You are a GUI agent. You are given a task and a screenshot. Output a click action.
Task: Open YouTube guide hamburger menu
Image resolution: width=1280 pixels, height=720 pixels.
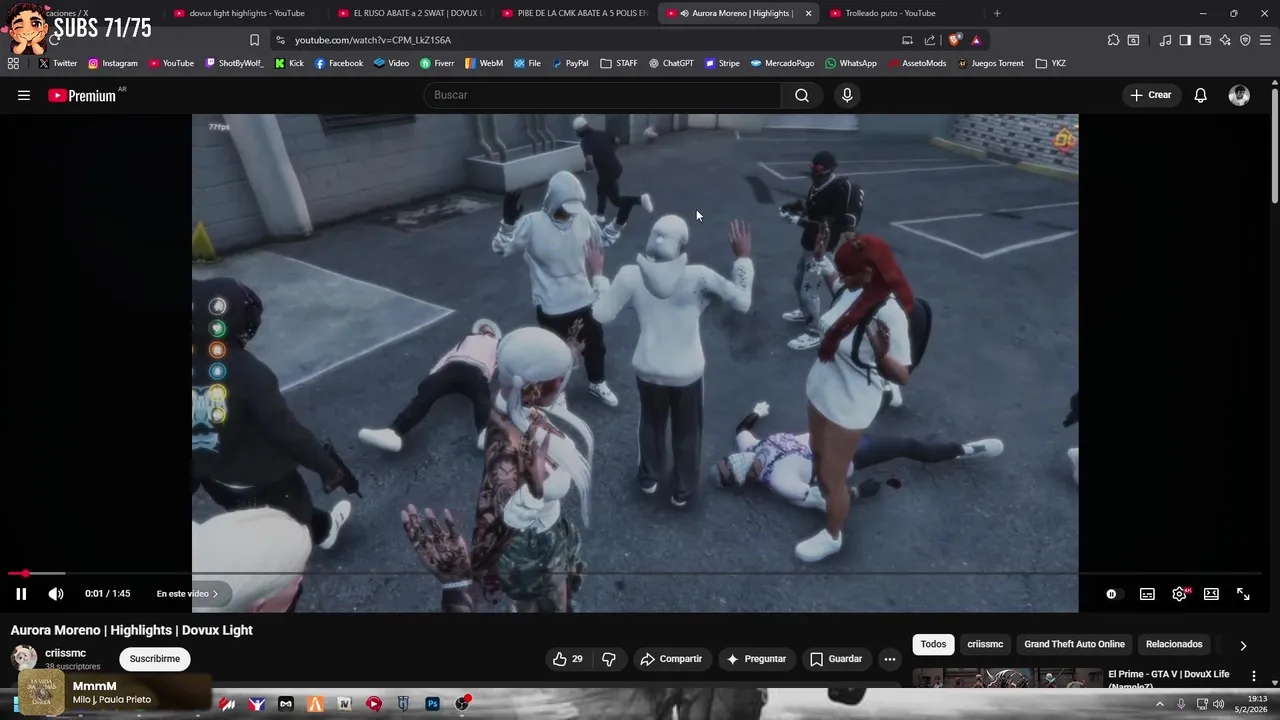click(24, 95)
